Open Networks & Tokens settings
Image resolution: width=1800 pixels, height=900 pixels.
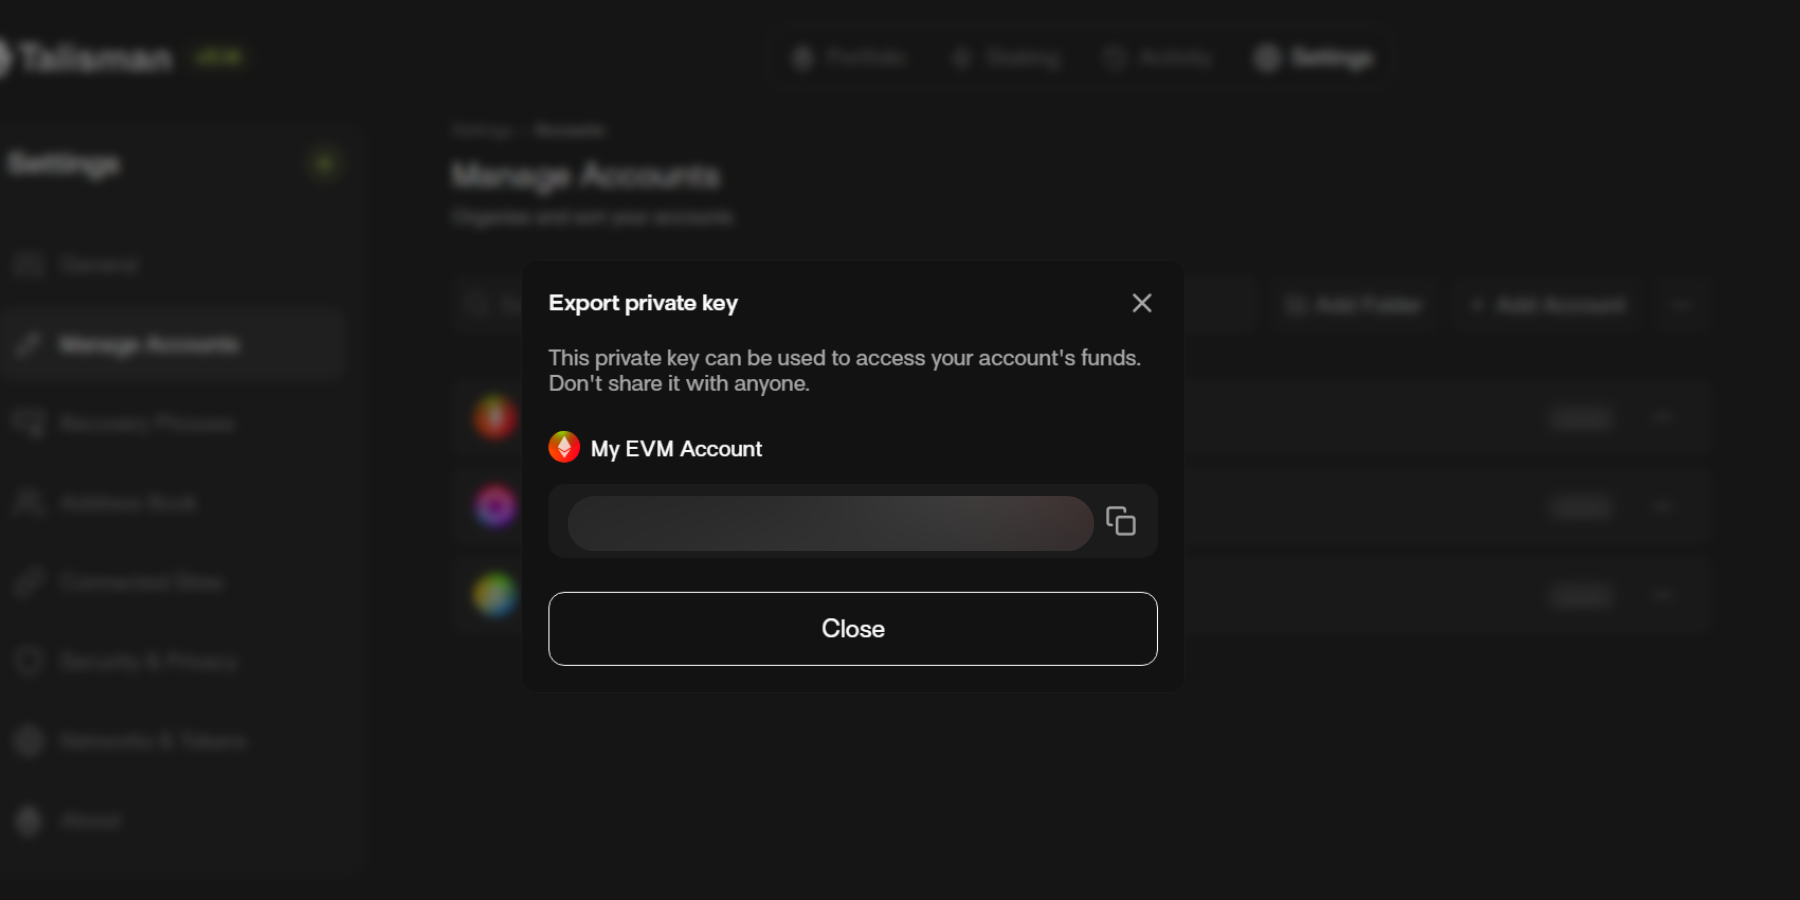point(152,741)
